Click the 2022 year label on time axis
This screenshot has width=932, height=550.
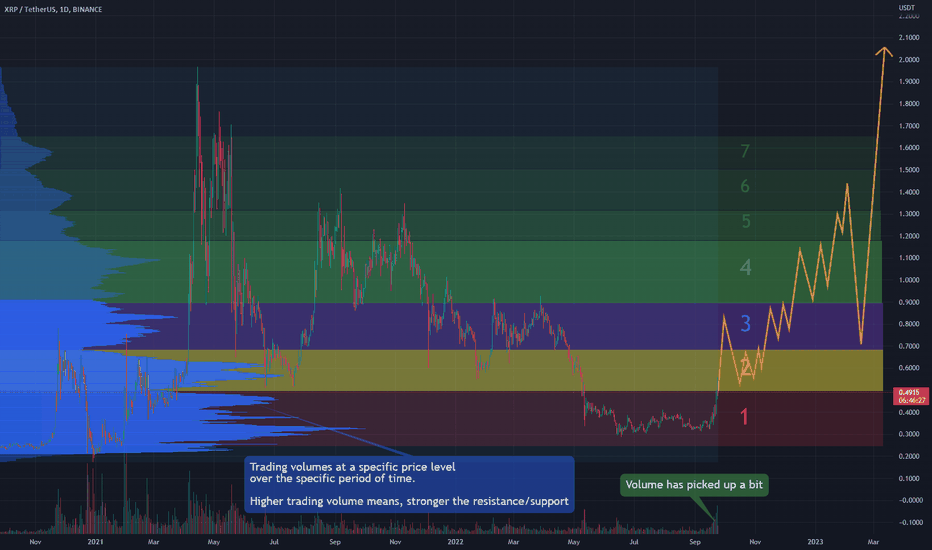455,542
